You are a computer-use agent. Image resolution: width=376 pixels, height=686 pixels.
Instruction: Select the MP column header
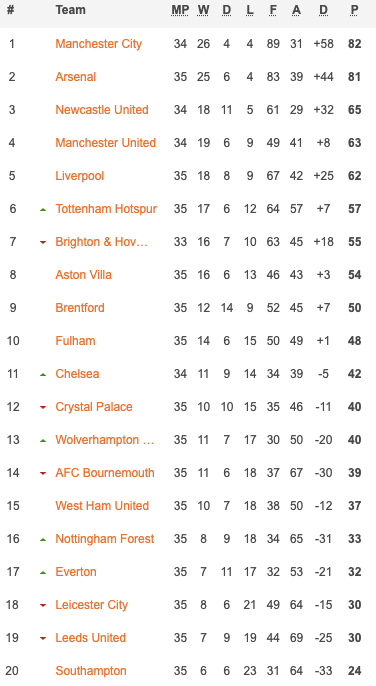click(x=180, y=10)
